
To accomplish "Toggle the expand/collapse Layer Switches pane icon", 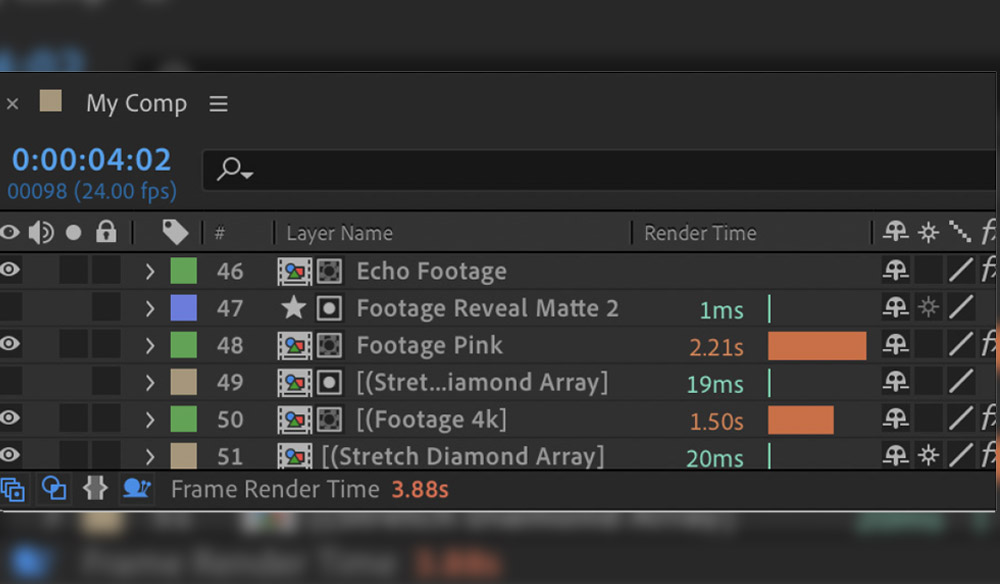I will 14,489.
